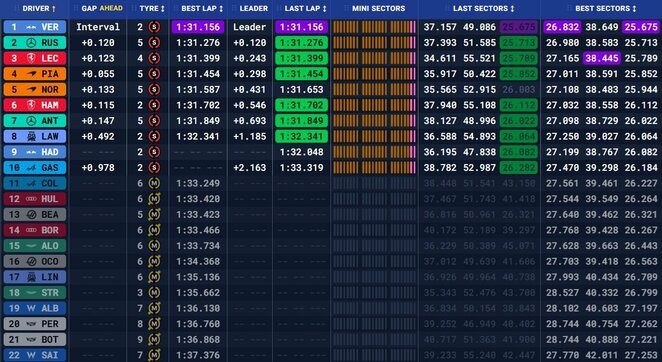662x362 pixels.
Task: Select the 3 LEC driver badge
Action: [35, 58]
